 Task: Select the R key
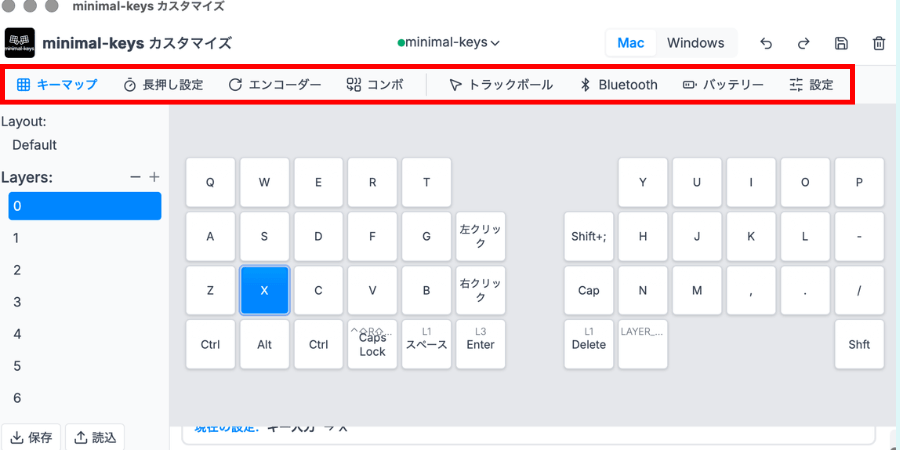(x=373, y=183)
